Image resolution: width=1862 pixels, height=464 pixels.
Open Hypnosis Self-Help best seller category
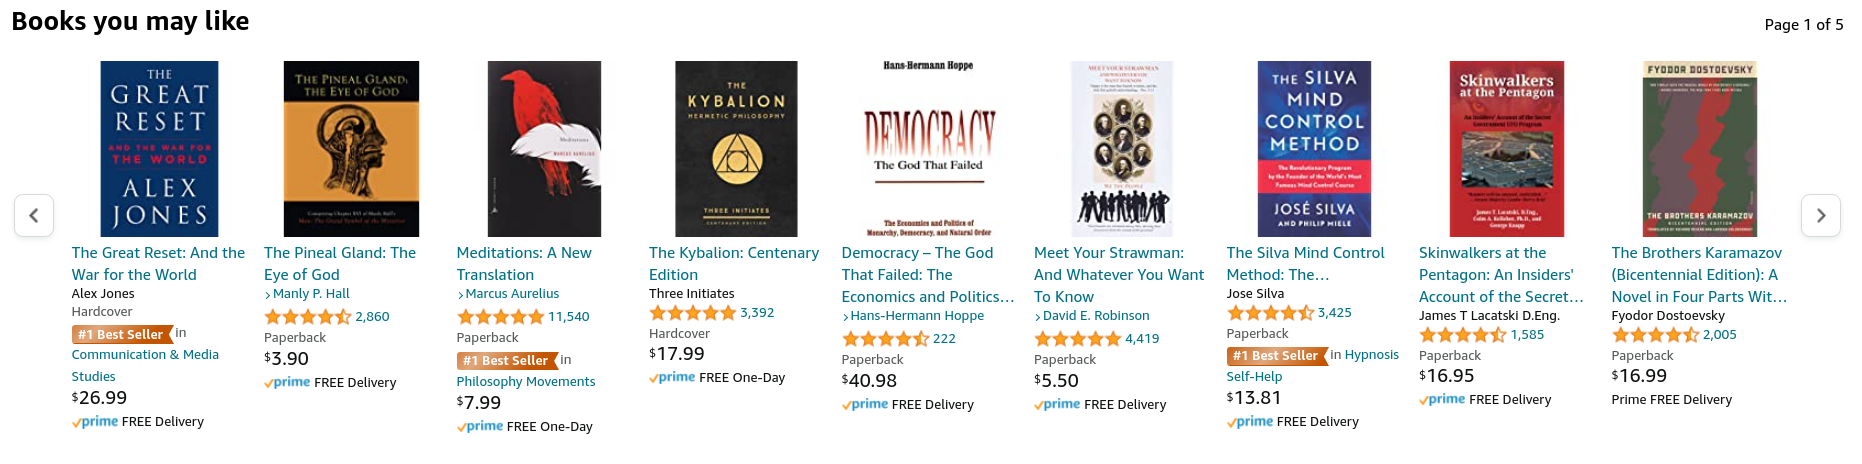pyautogui.click(x=1371, y=355)
